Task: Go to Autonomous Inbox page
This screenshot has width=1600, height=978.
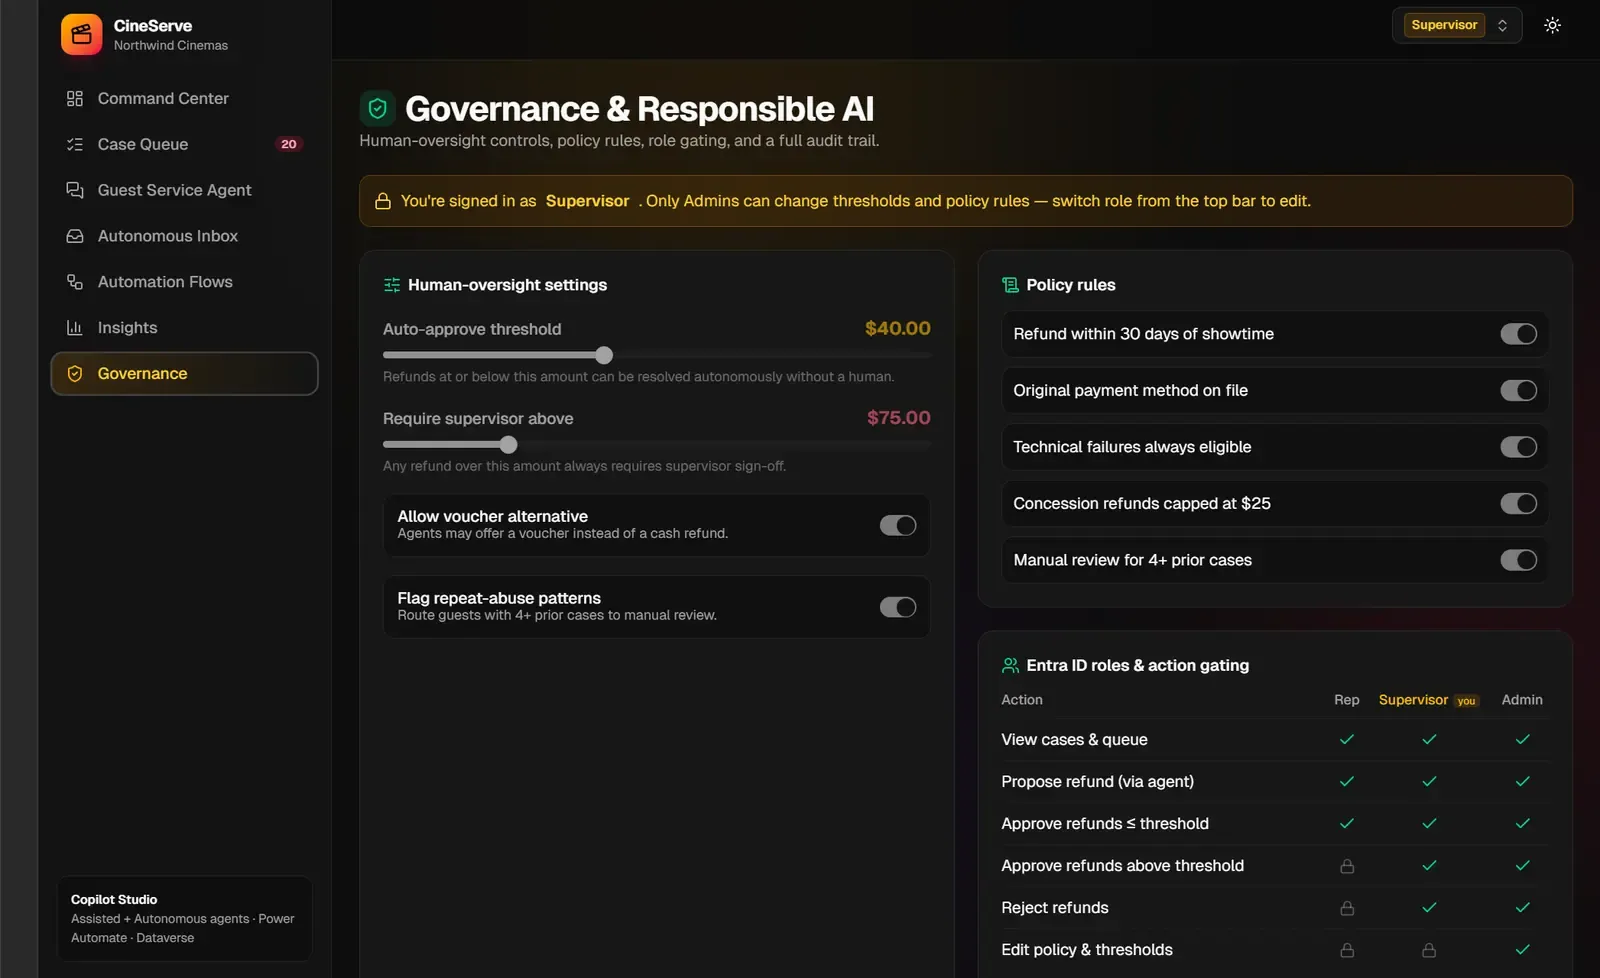Action: coord(184,236)
